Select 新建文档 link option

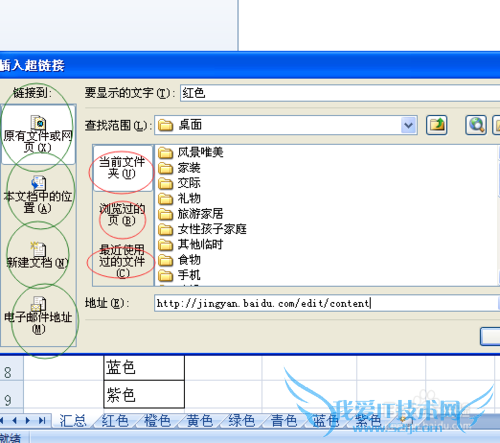(38, 256)
